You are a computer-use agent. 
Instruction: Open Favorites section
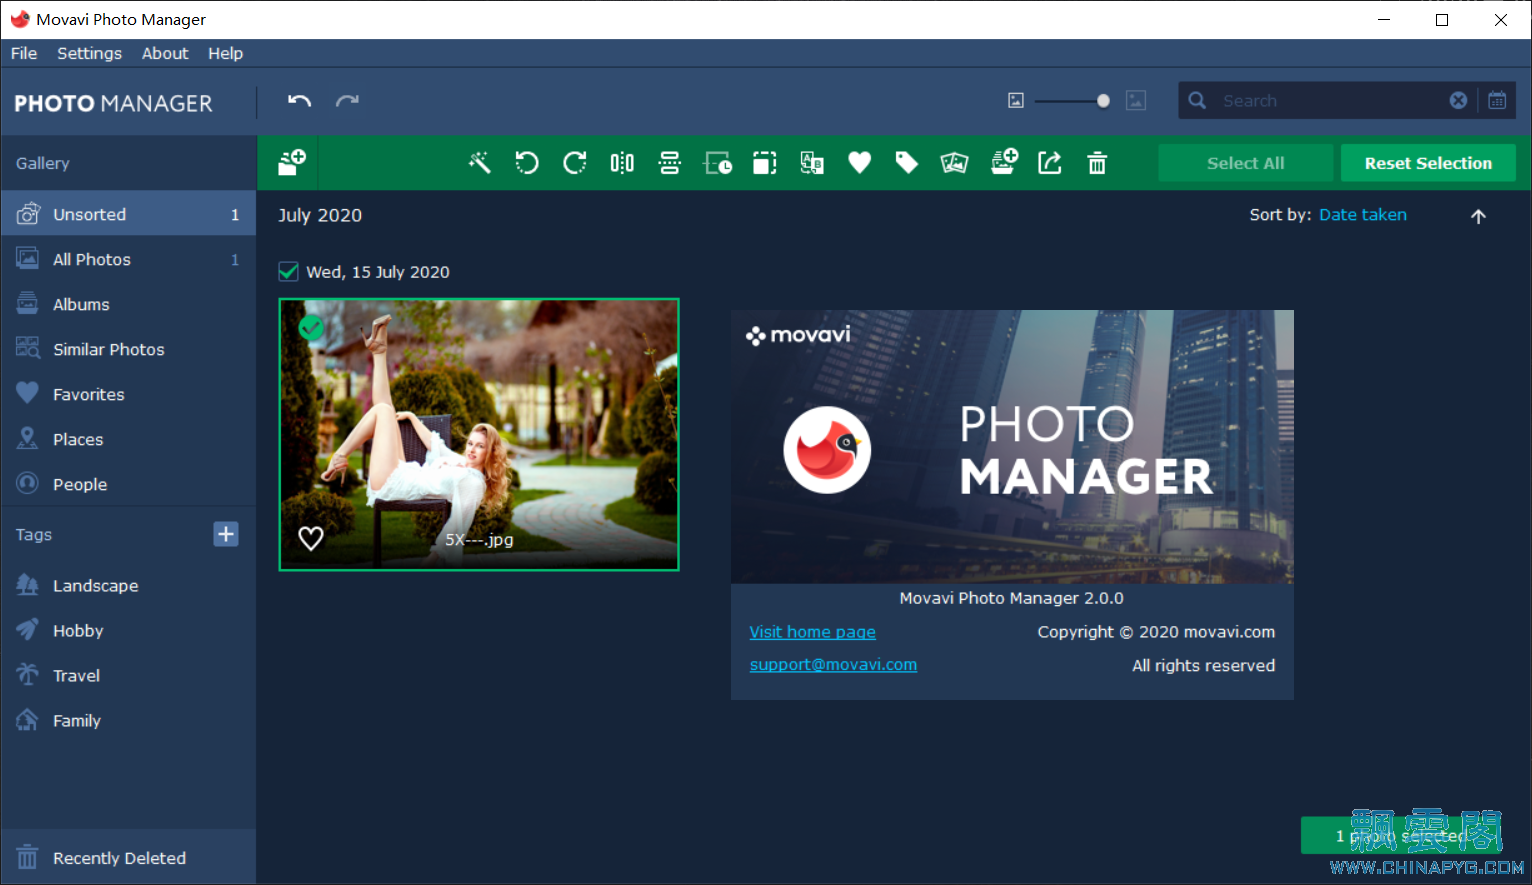[x=128, y=394]
